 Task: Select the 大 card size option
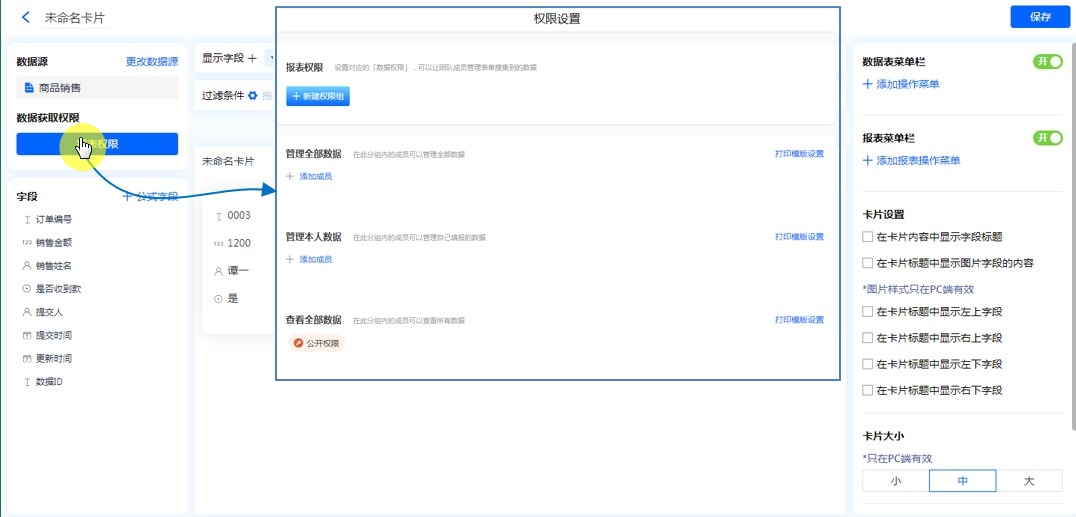[1029, 481]
